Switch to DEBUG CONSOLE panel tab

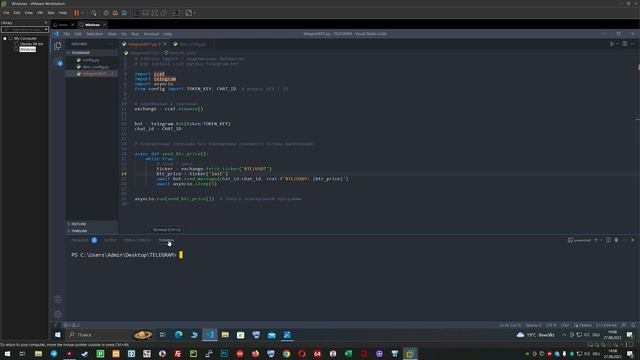[137, 240]
